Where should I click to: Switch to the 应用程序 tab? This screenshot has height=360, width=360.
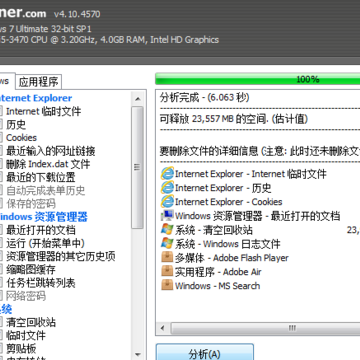[39, 82]
